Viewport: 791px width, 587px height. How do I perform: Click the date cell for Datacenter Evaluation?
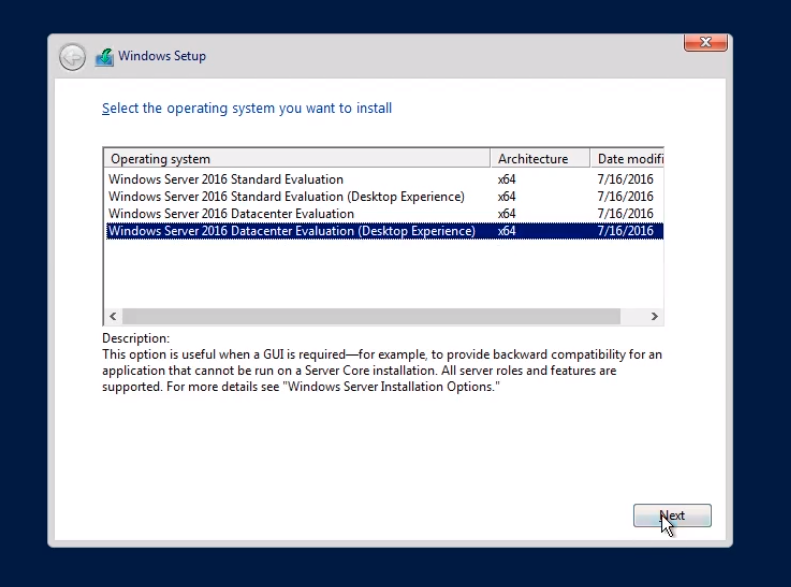[625, 214]
